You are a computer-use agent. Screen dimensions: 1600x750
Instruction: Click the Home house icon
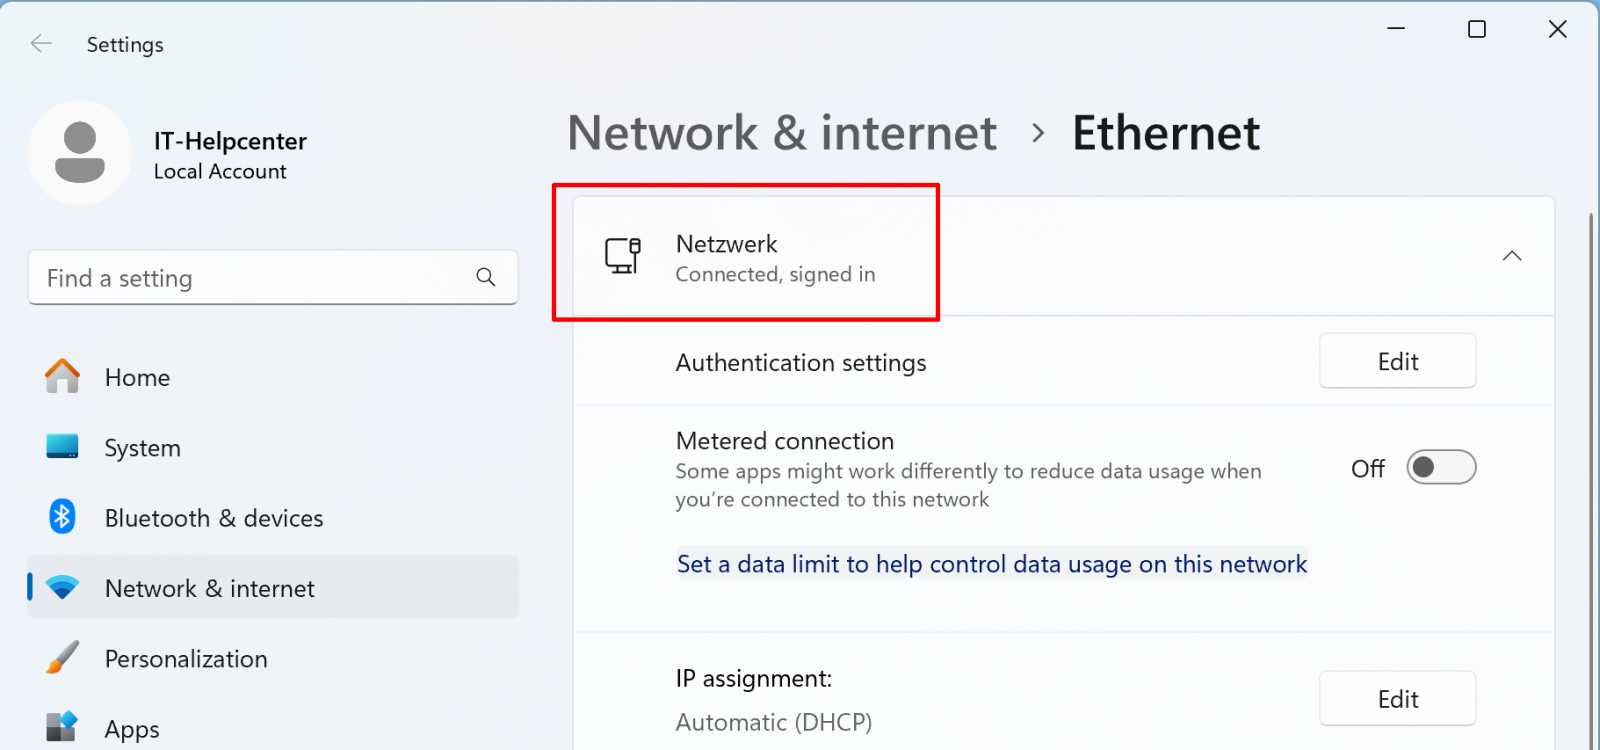tap(62, 377)
